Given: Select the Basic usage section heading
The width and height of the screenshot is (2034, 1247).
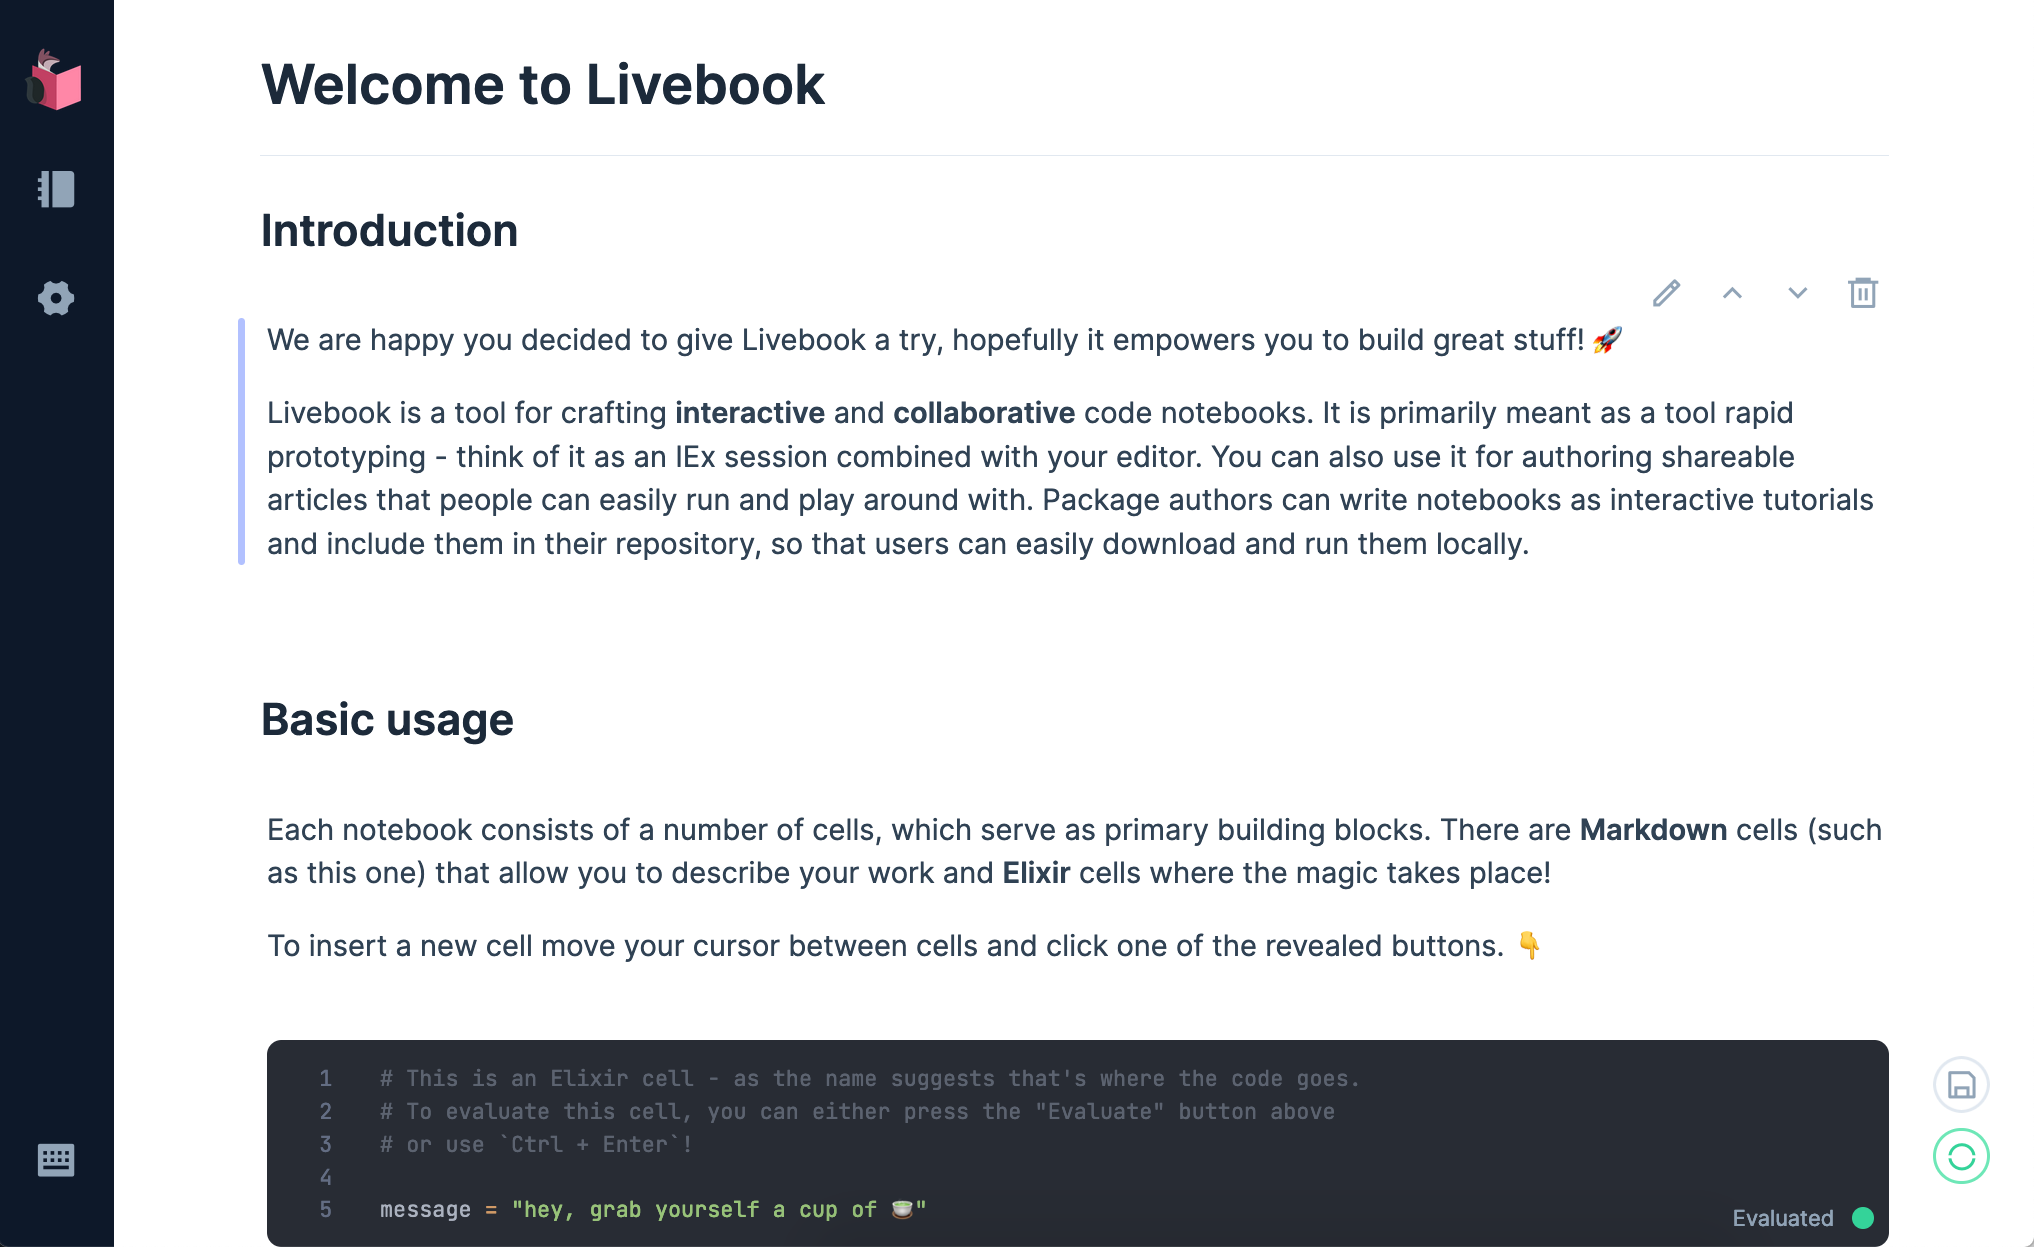Looking at the screenshot, I should click(387, 720).
